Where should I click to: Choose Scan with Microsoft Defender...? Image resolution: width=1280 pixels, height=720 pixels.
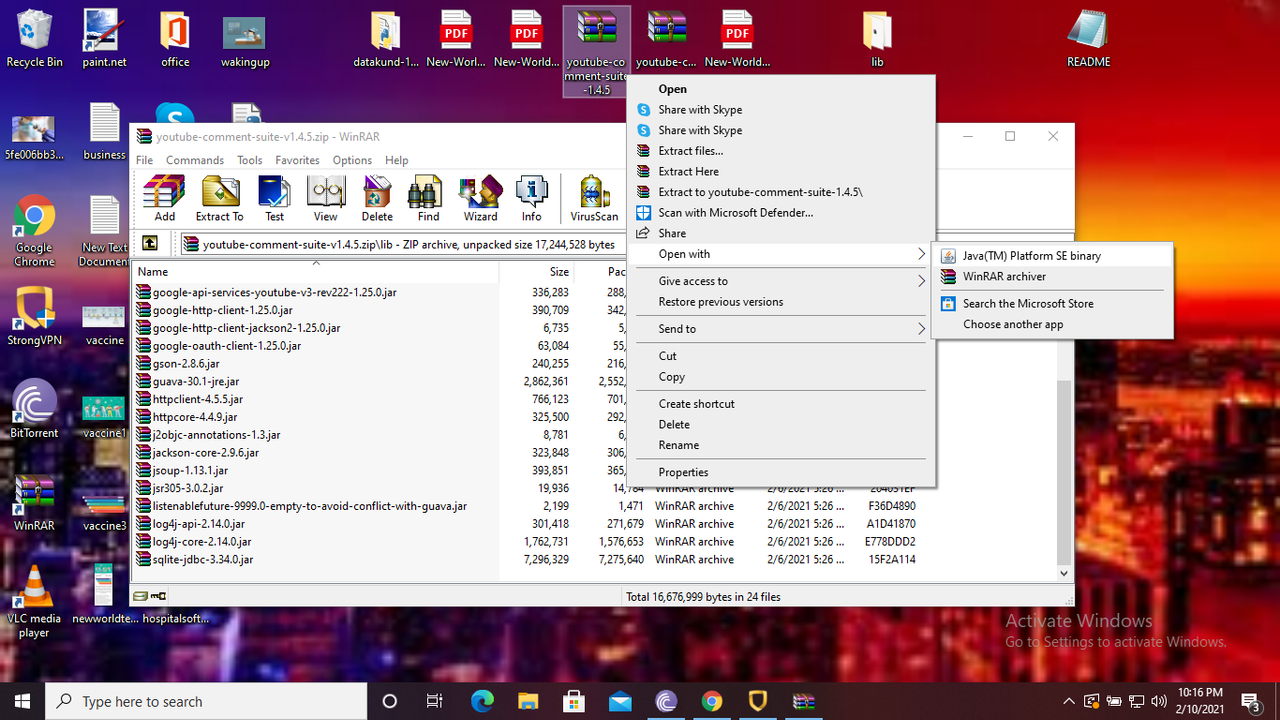(781, 212)
